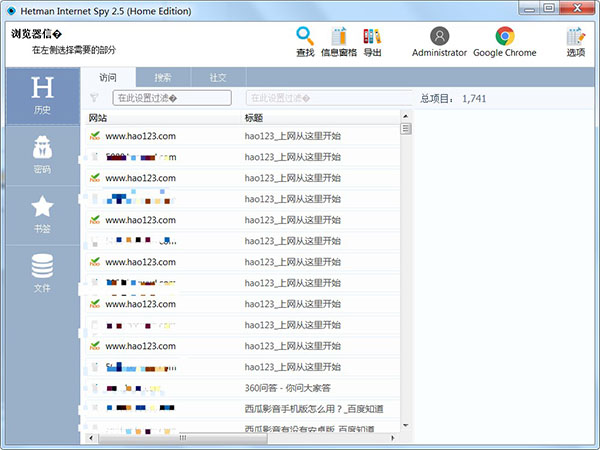
Task: Minimize the Hetman Internet Spy window
Action: (530, 8)
